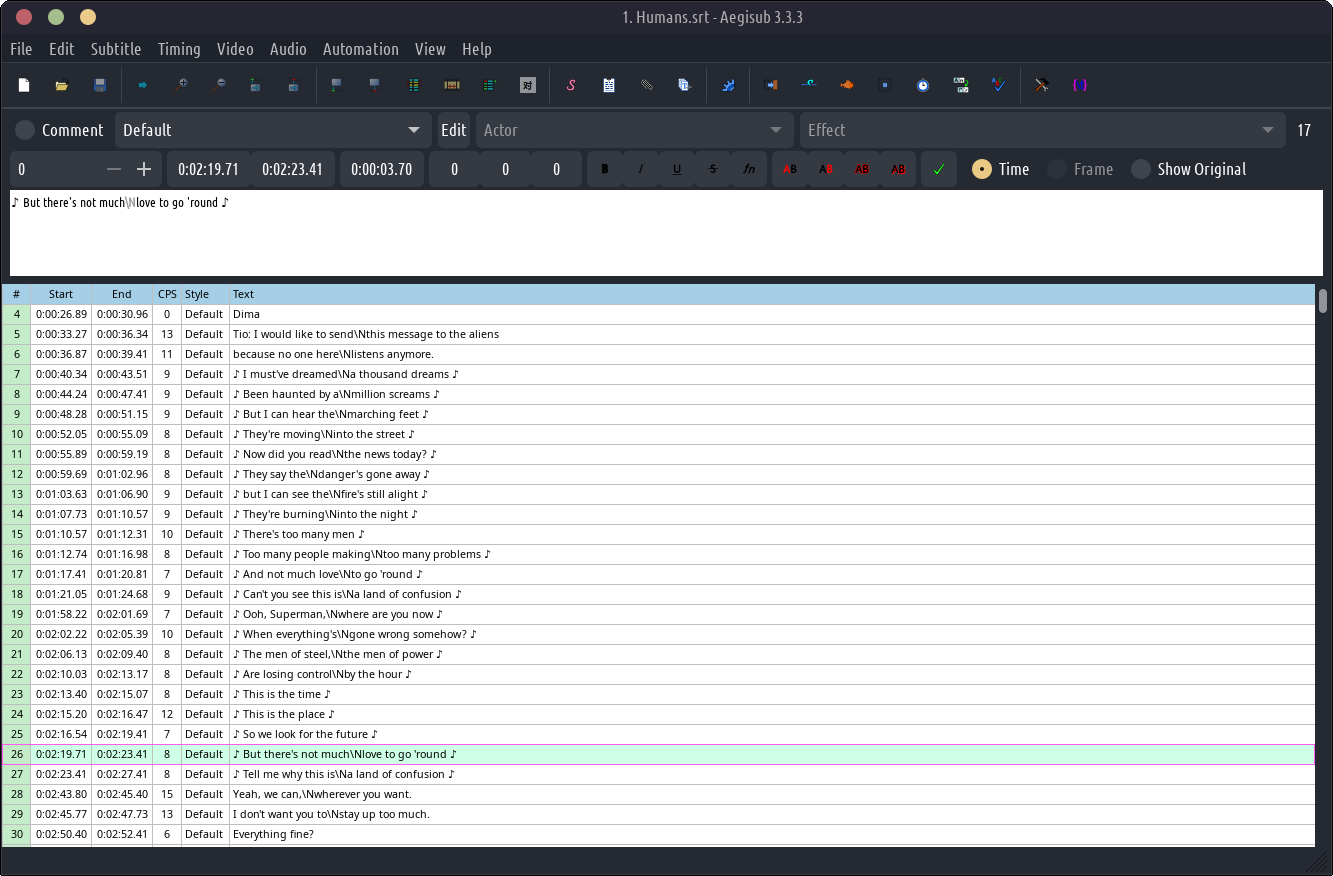The width and height of the screenshot is (1333, 876).
Task: Open the Automation menu
Action: (360, 49)
